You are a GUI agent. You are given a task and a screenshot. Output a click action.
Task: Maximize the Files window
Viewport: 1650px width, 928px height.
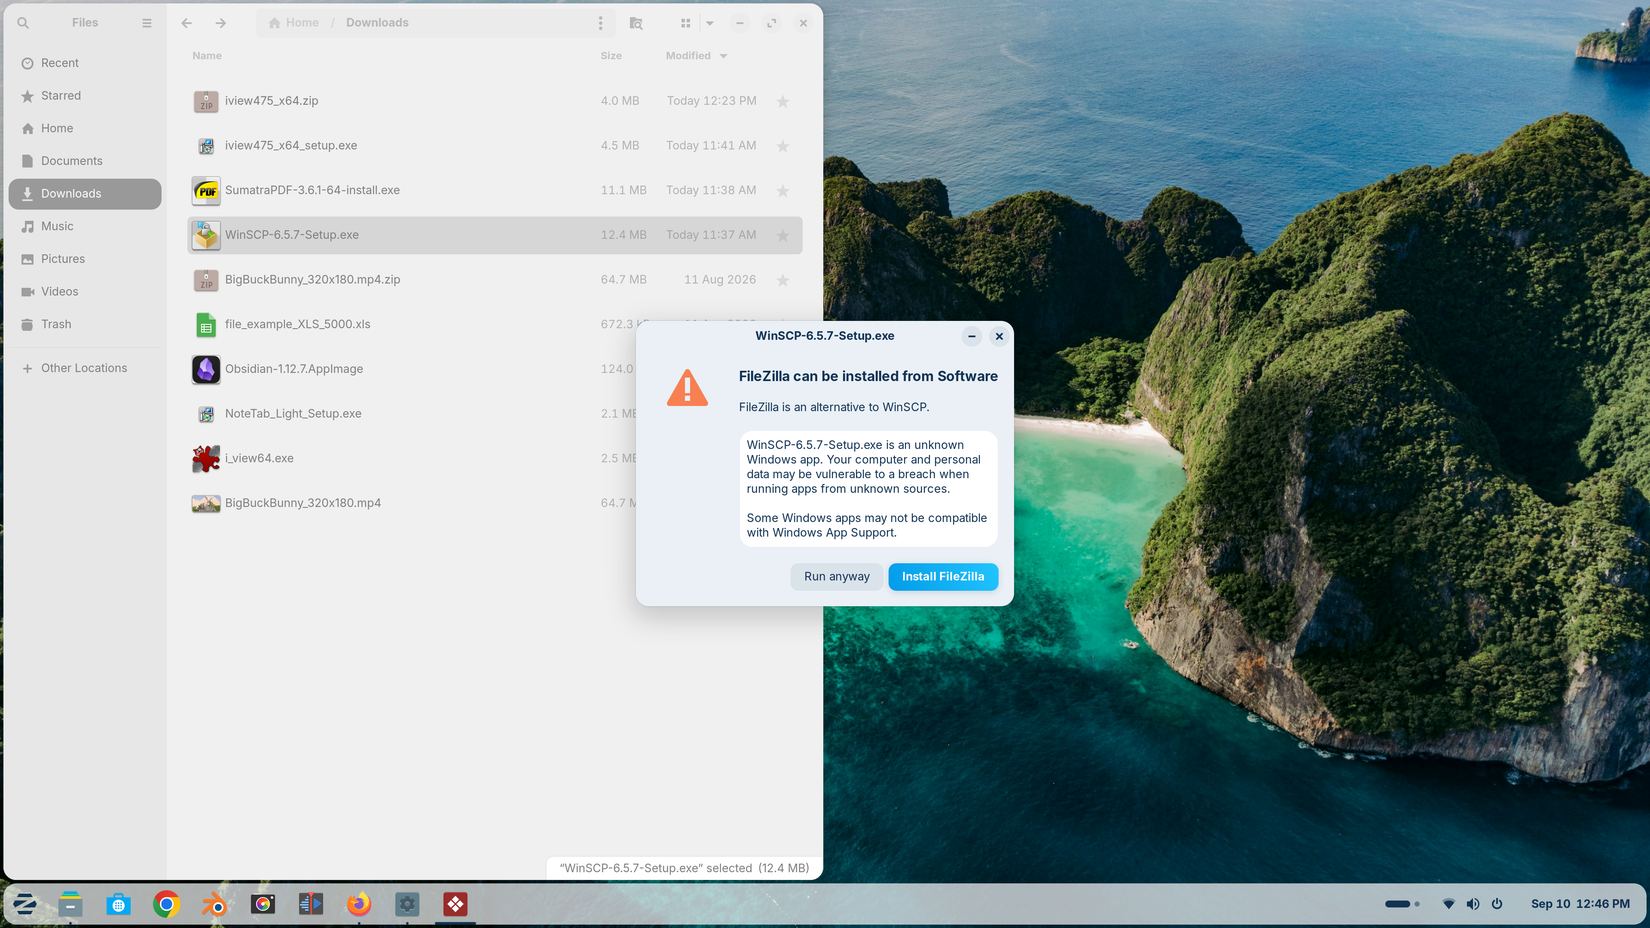click(771, 23)
